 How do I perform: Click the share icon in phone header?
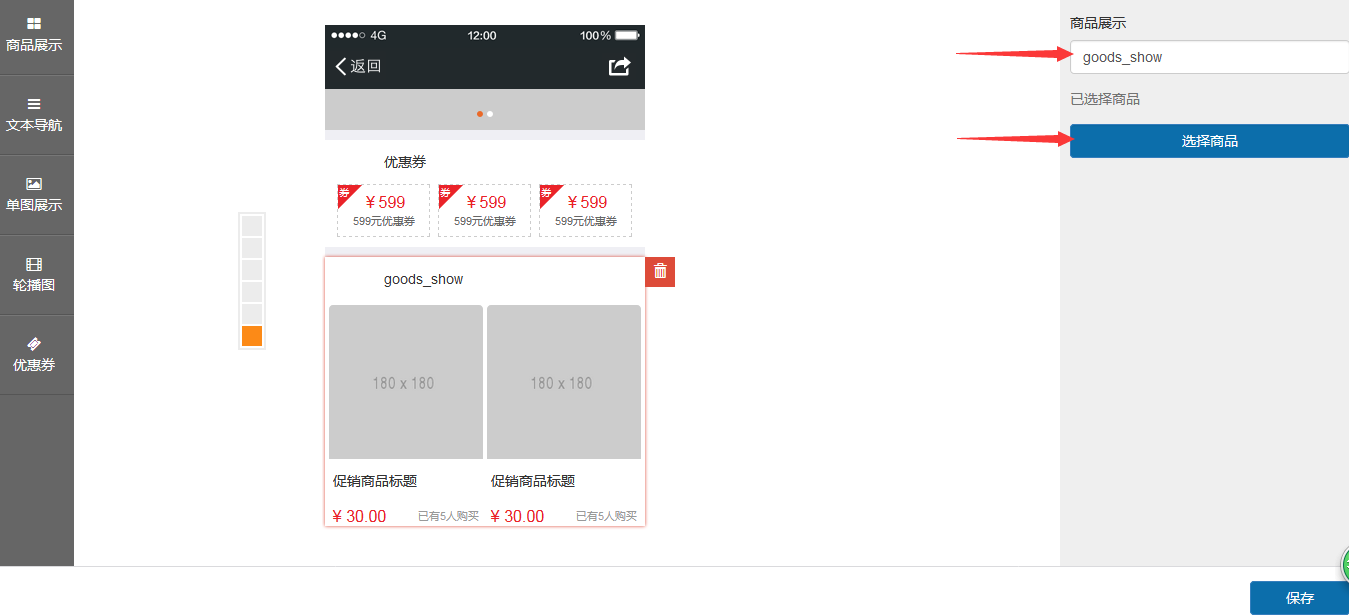(x=620, y=66)
